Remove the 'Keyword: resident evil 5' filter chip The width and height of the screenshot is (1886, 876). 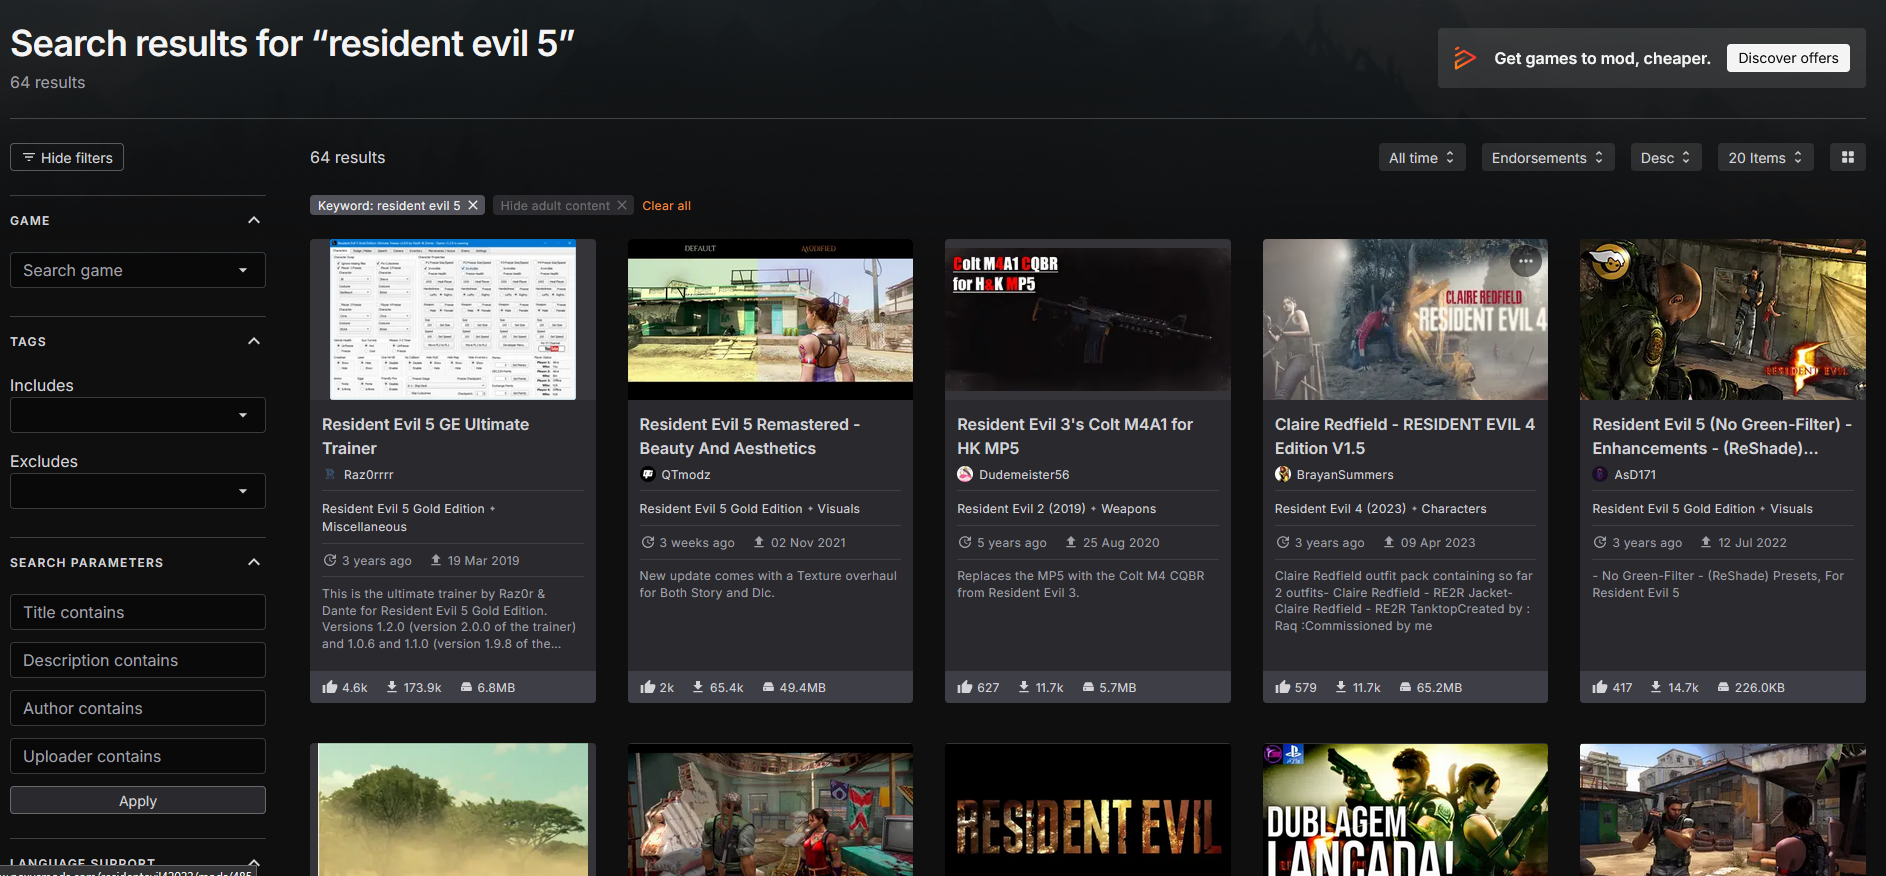[473, 205]
